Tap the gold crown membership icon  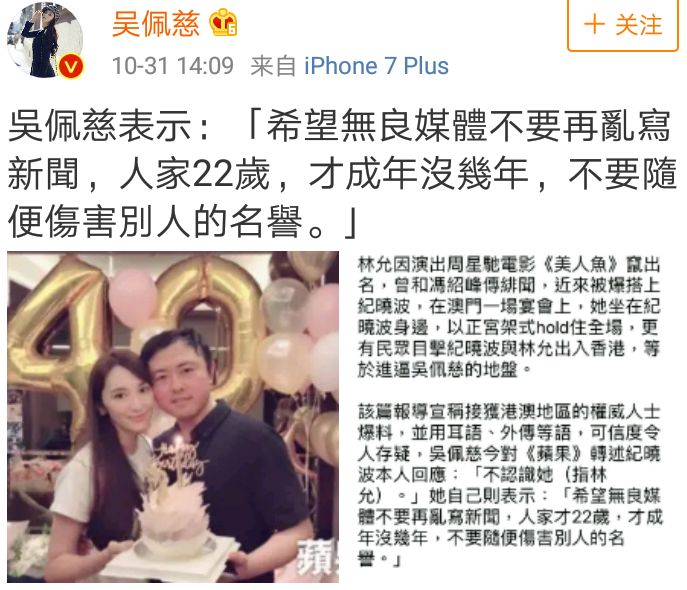(223, 23)
